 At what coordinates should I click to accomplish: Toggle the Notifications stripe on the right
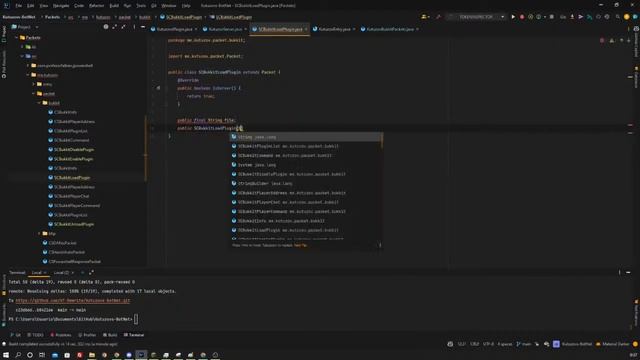coord(636,313)
